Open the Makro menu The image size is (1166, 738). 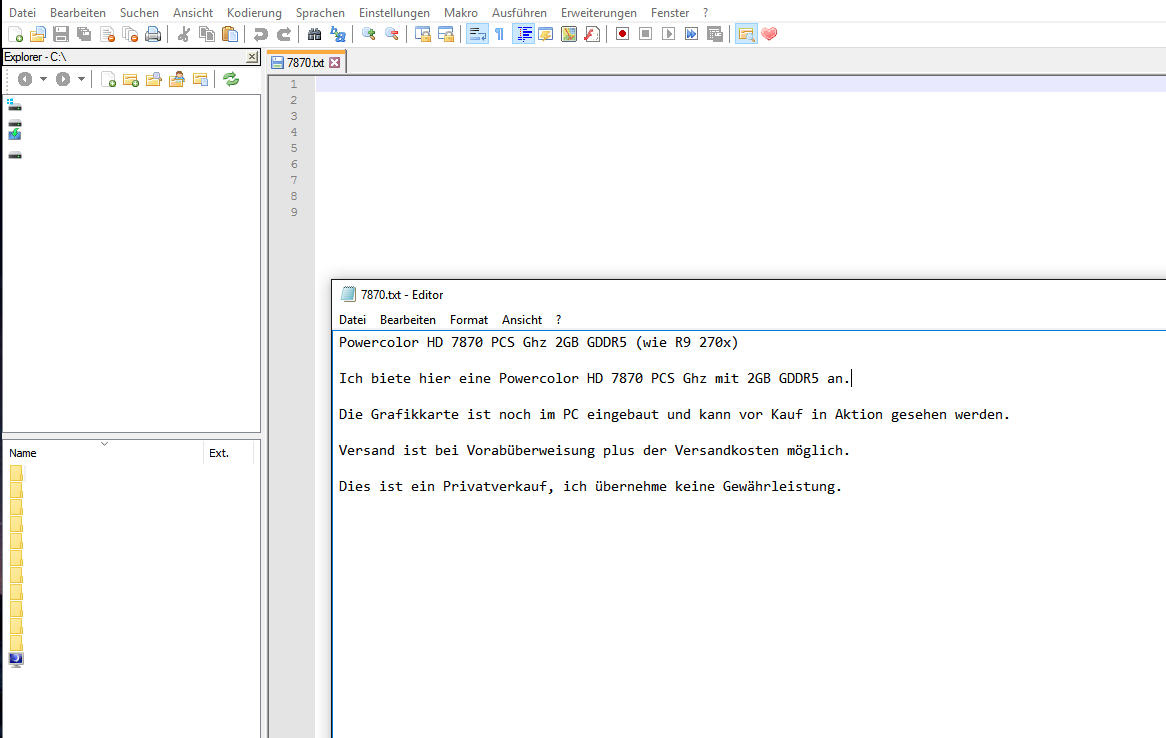(x=461, y=13)
